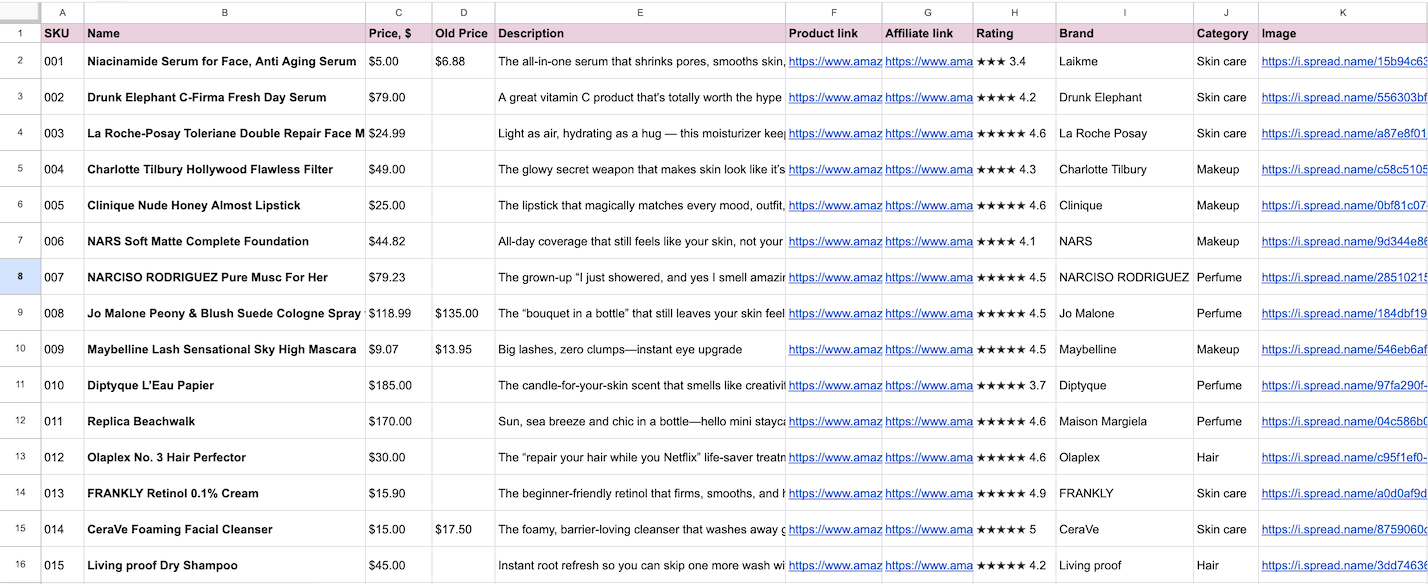This screenshot has height=584, width=1428.
Task: Select the $5.00 price cell
Action: 399,61
